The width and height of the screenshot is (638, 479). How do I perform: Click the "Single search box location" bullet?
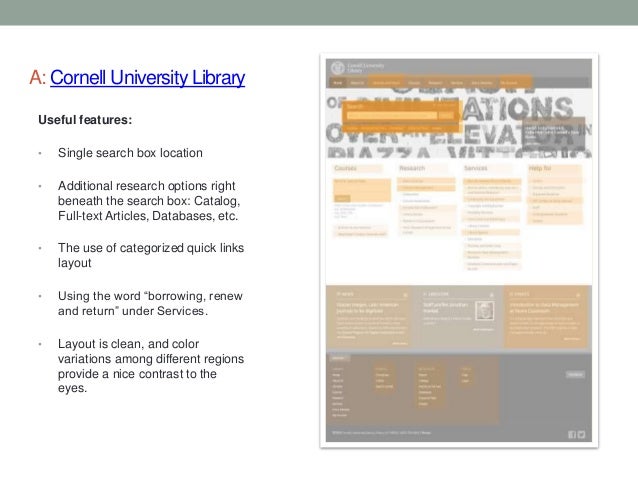[x=130, y=153]
